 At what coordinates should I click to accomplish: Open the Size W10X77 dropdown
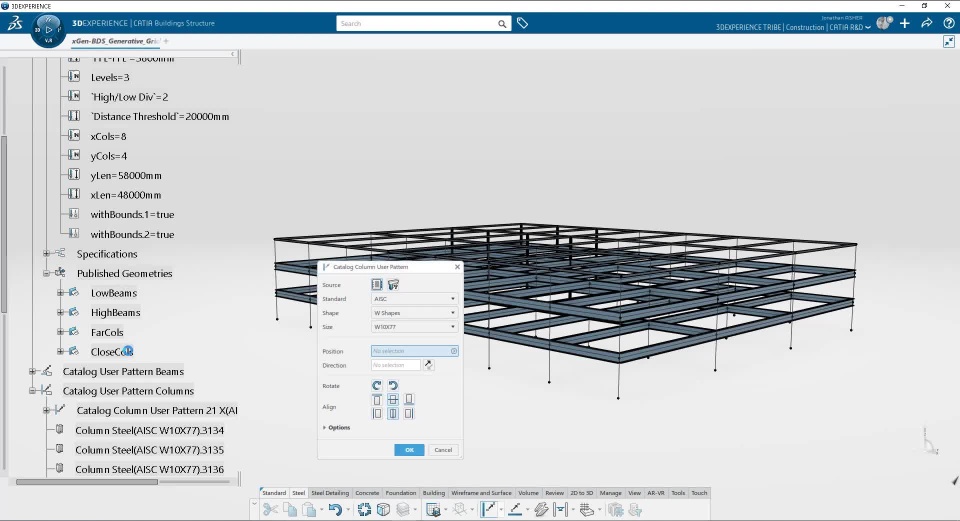pyautogui.click(x=414, y=327)
